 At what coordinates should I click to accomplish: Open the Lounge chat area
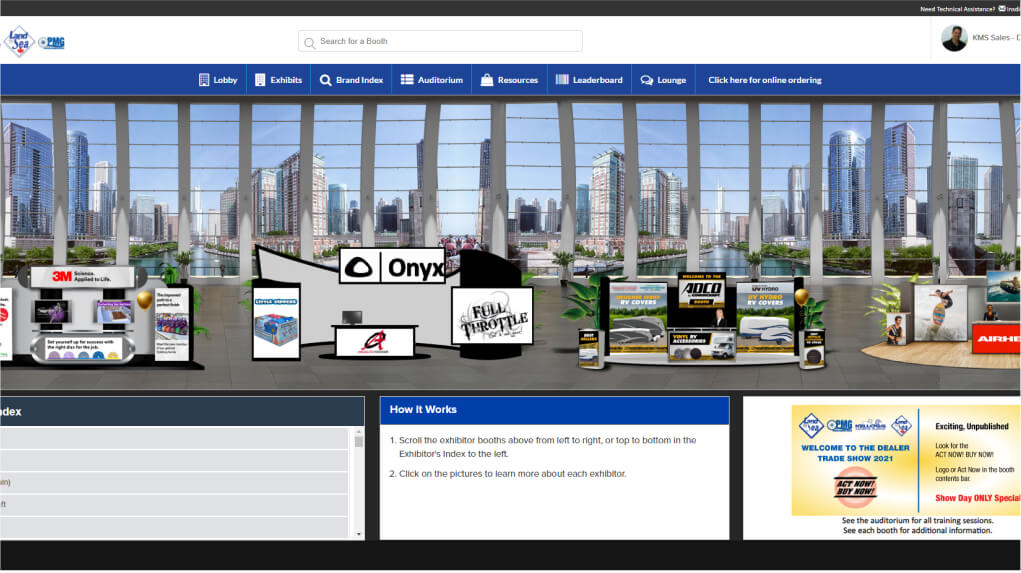click(663, 80)
